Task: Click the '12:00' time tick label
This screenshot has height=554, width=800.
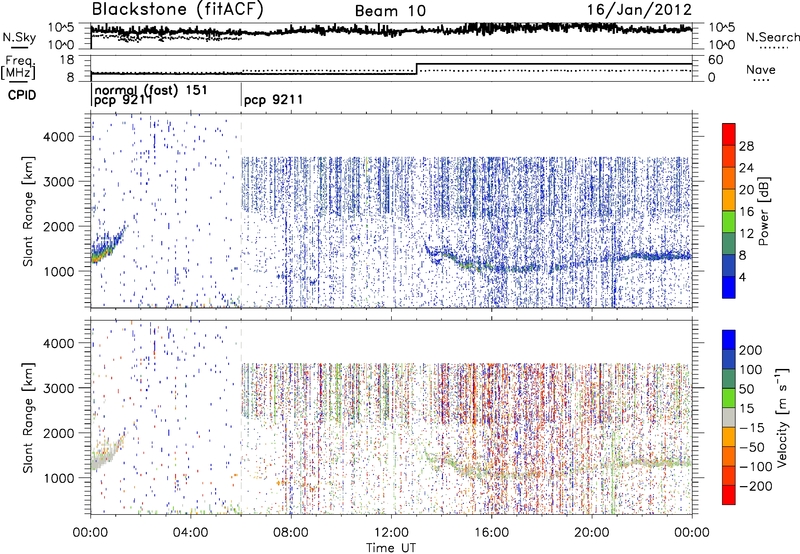Action: tap(391, 533)
